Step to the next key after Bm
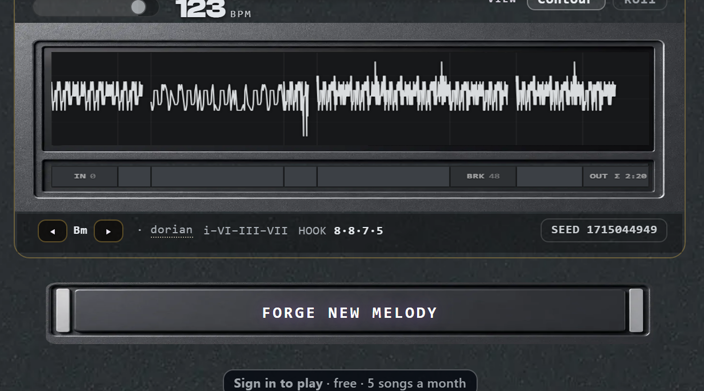 108,231
